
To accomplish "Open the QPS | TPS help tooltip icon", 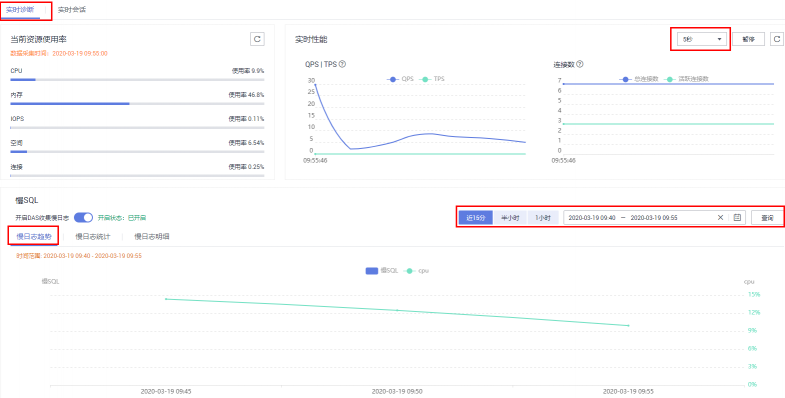I will click(x=343, y=65).
